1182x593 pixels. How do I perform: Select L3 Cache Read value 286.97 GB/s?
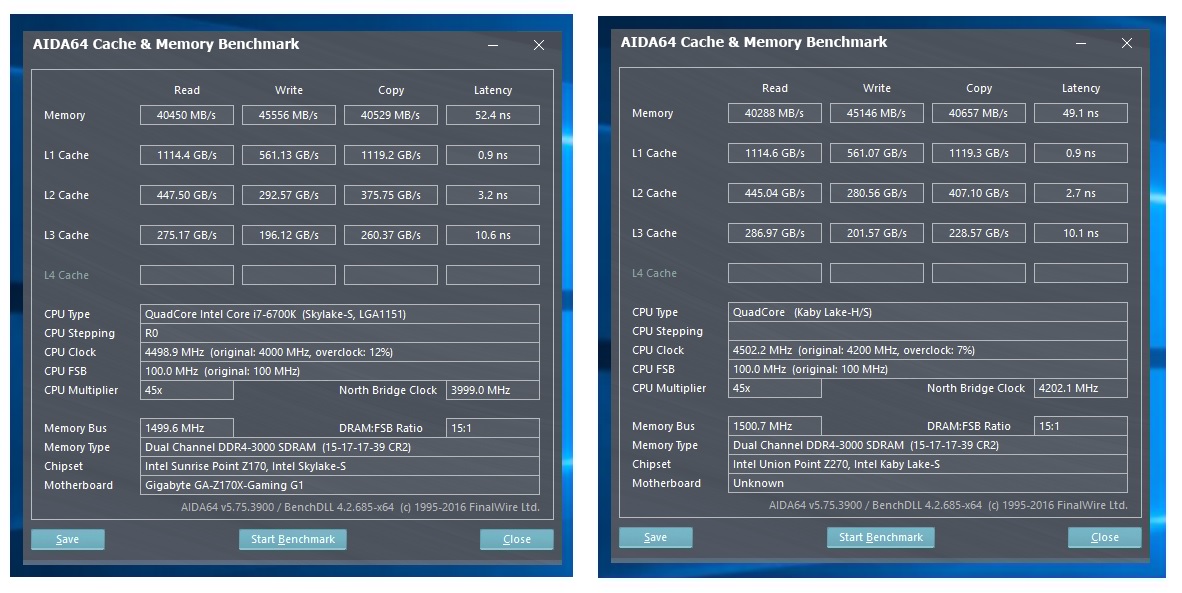[x=775, y=233]
